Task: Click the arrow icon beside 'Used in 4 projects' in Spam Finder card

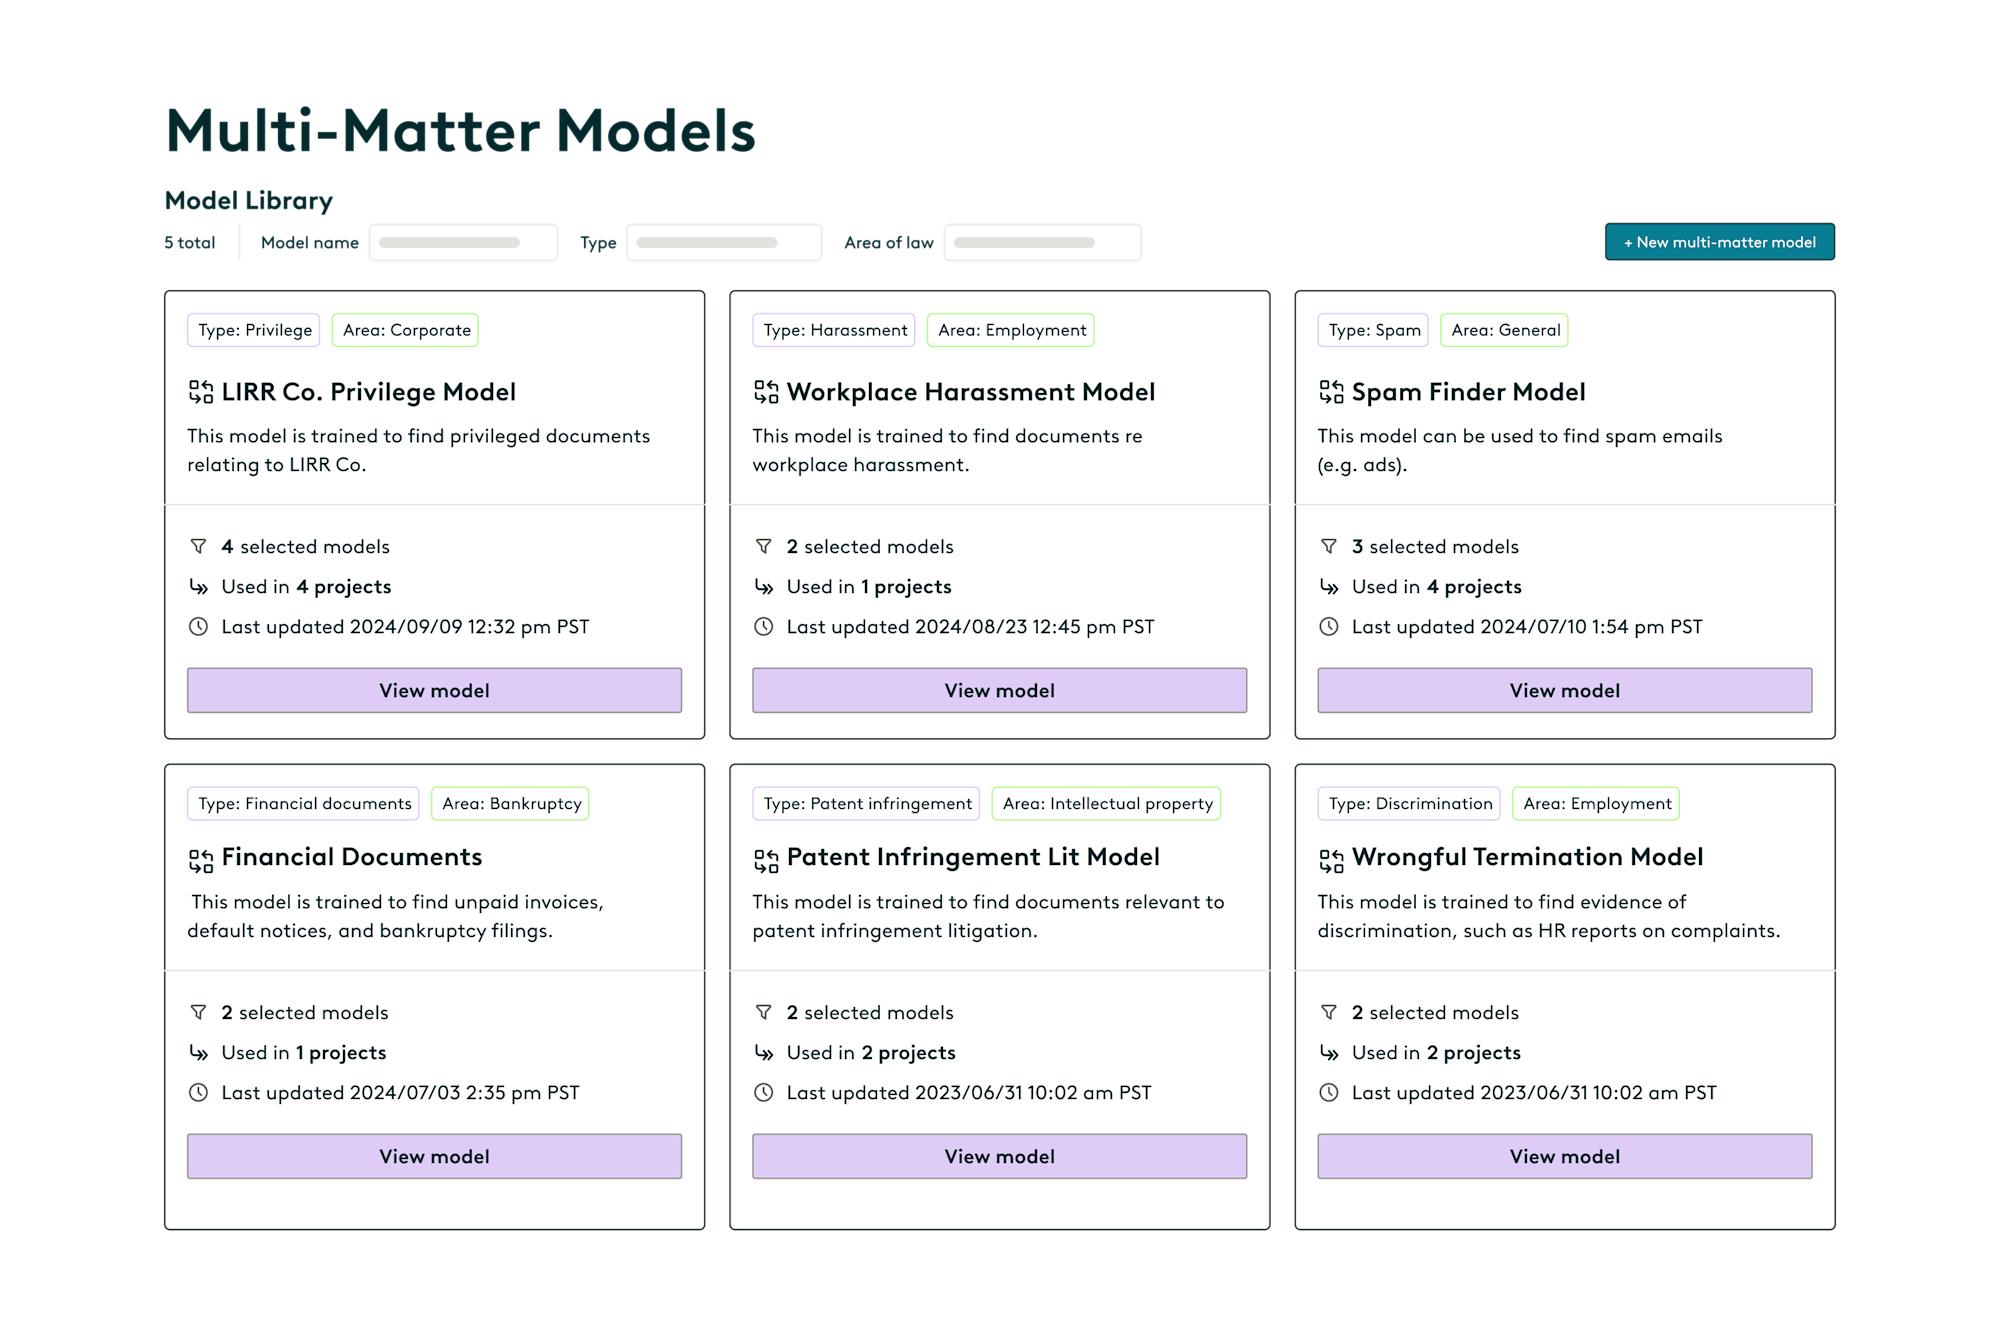Action: tap(1329, 587)
